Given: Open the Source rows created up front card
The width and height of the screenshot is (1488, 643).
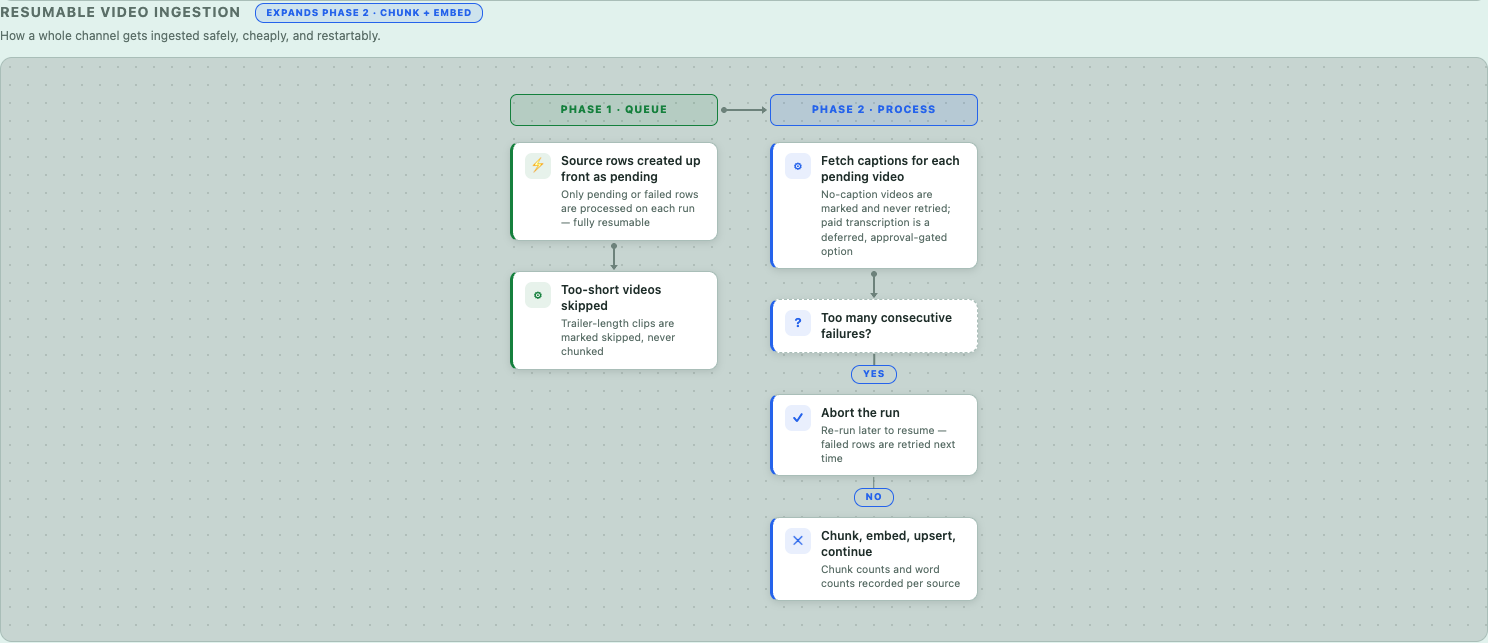Looking at the screenshot, I should 614,191.
